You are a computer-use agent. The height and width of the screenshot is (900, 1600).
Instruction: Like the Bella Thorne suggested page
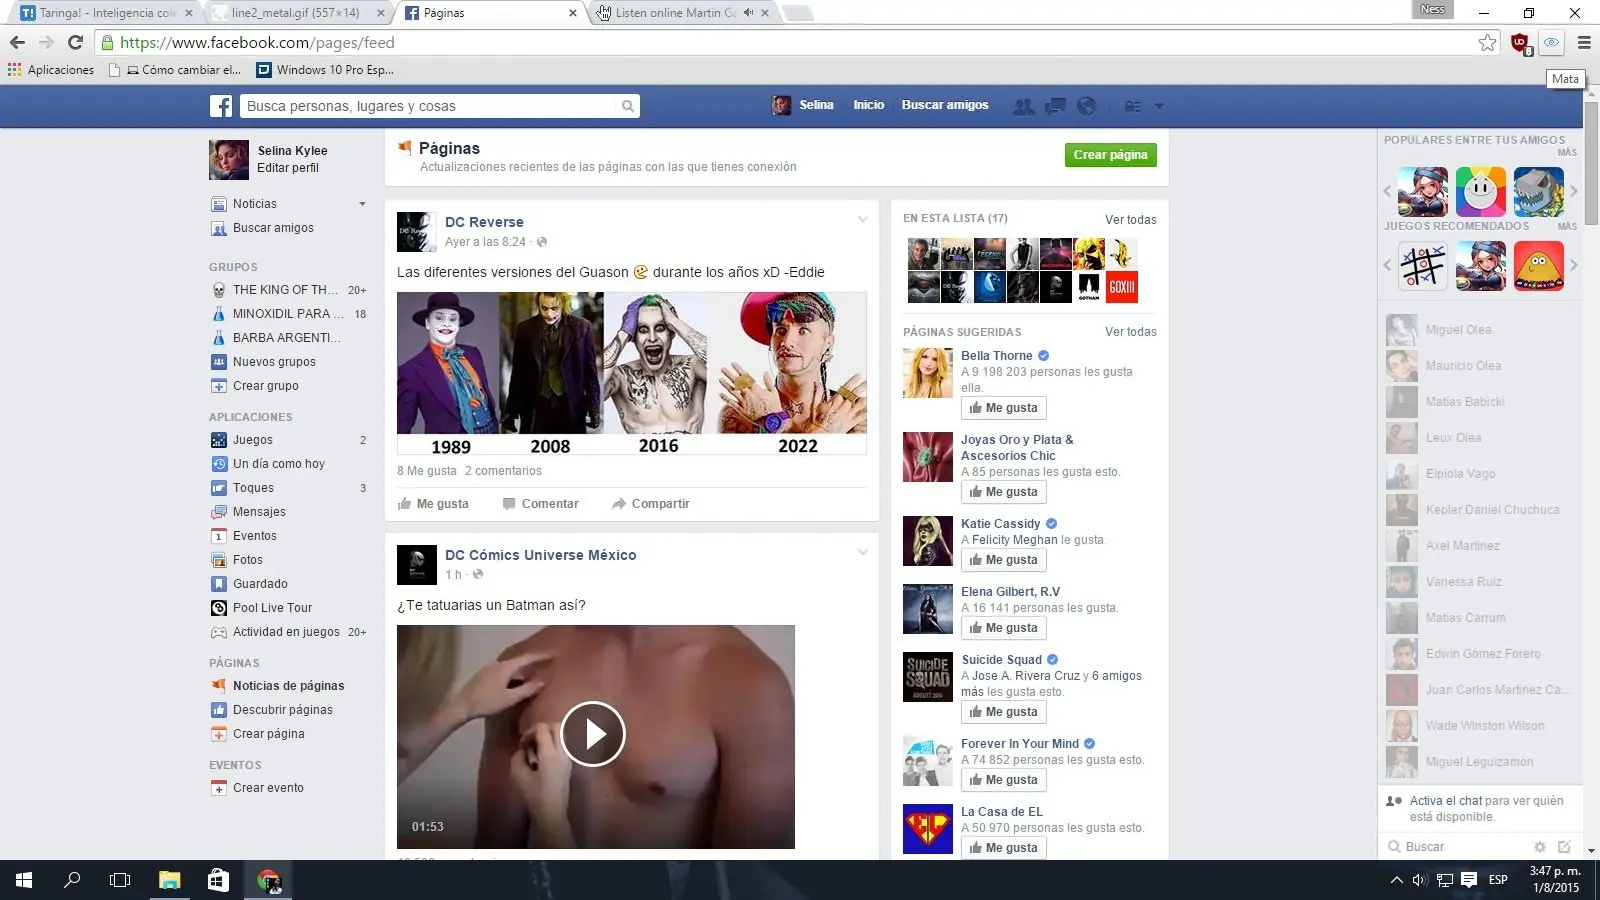tap(1003, 408)
